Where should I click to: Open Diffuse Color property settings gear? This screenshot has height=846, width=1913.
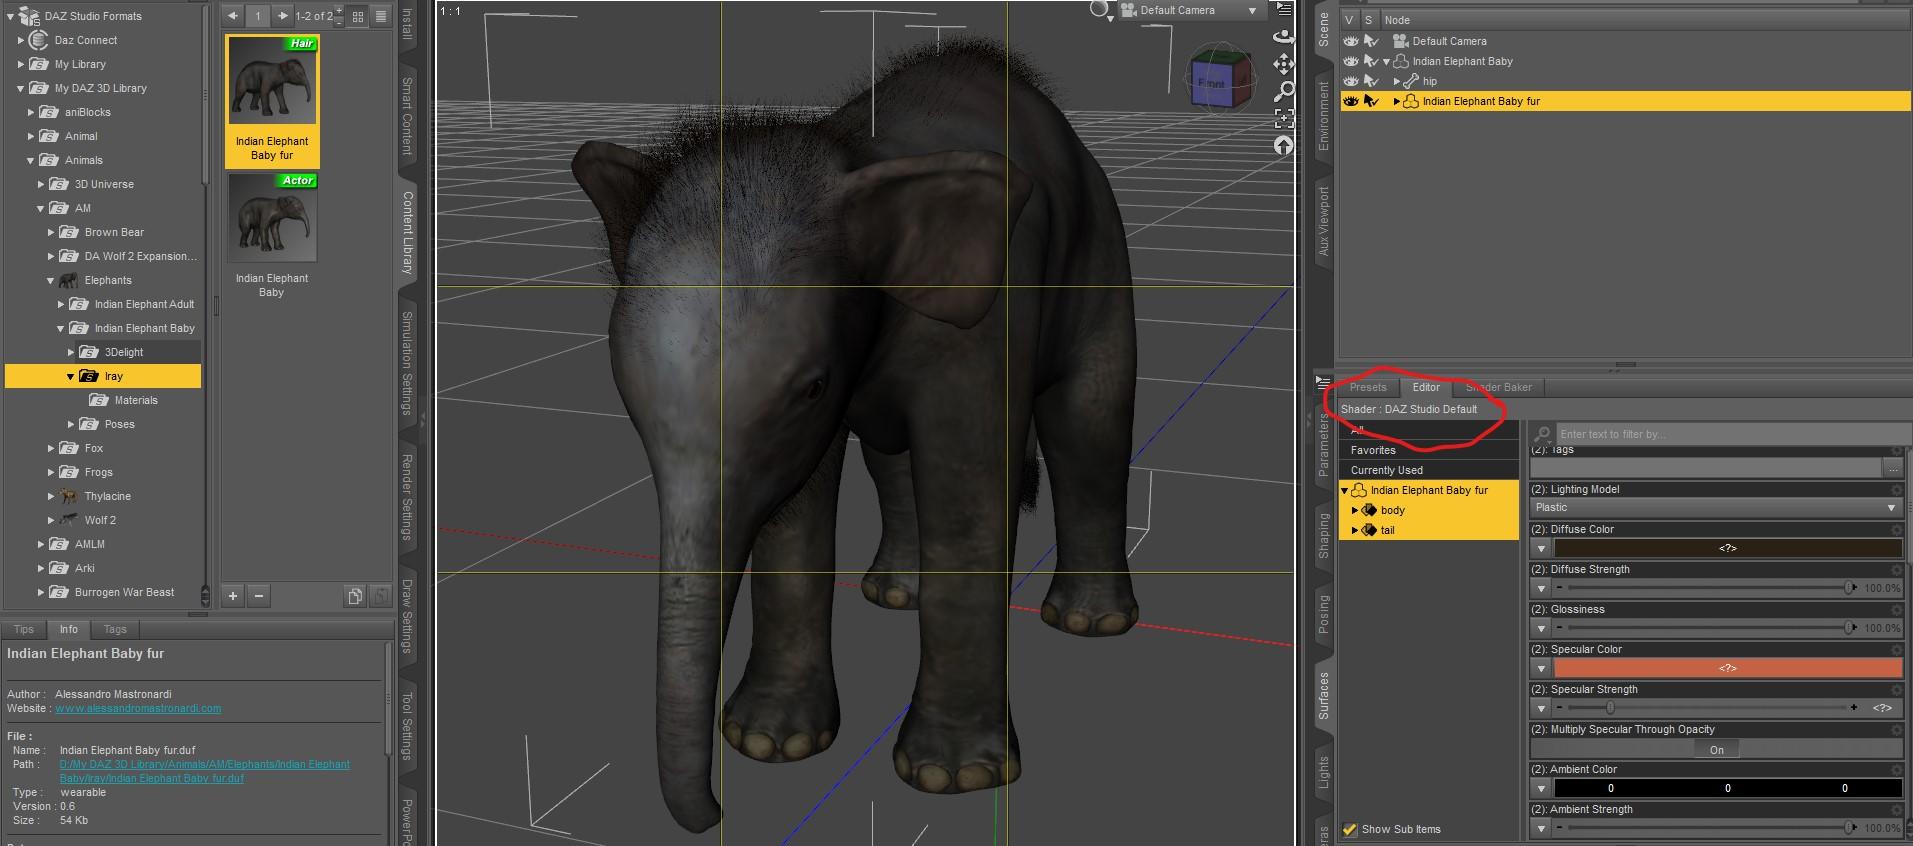coord(1896,529)
